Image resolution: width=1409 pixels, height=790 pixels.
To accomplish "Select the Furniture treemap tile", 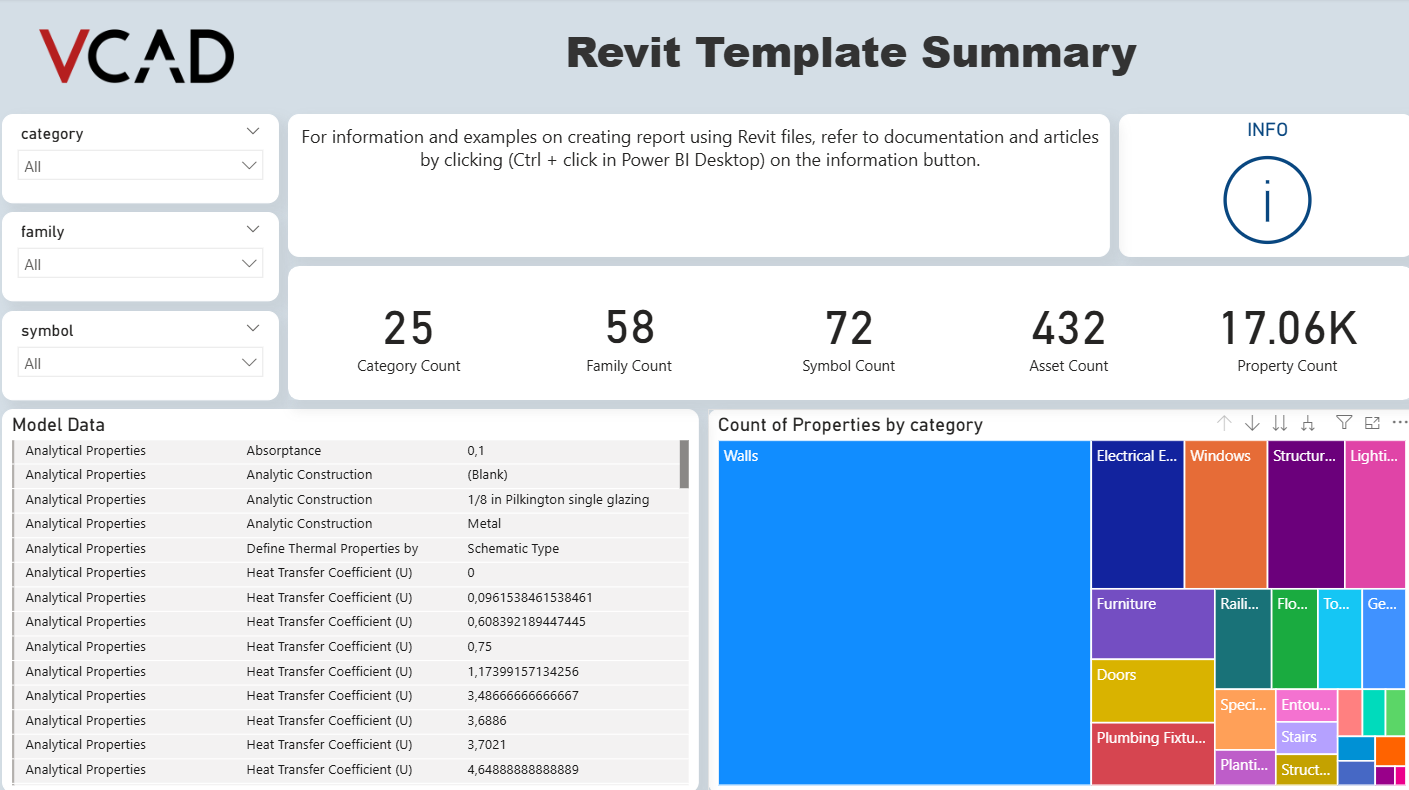I will [1153, 624].
